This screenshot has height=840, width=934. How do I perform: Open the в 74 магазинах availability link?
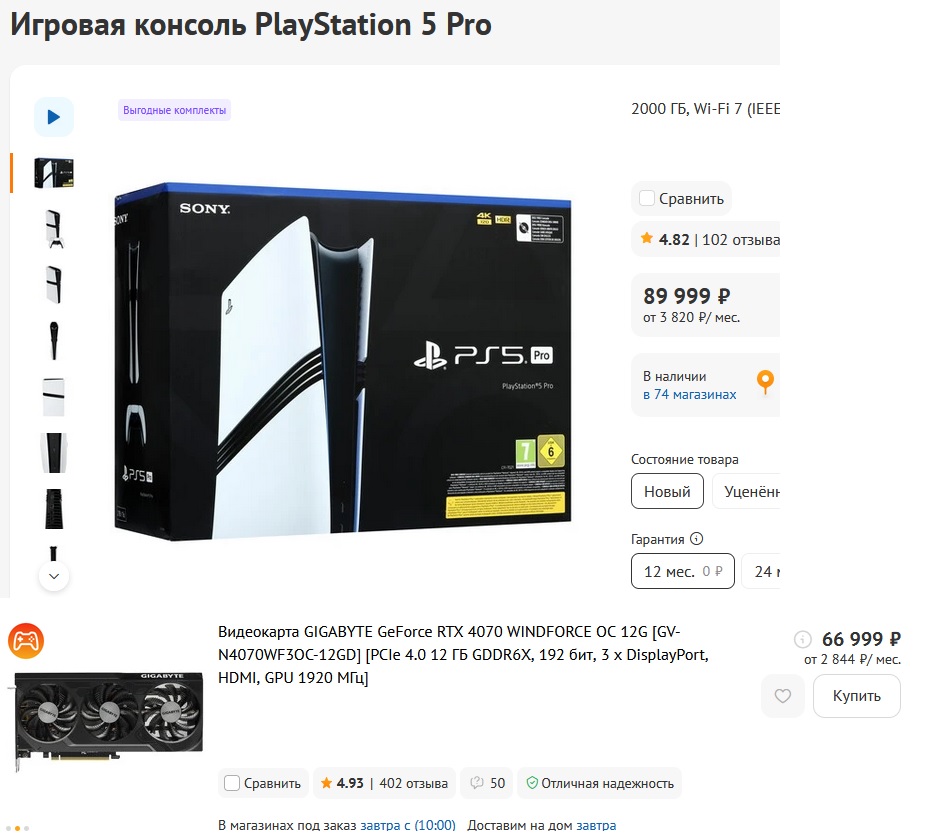point(689,394)
